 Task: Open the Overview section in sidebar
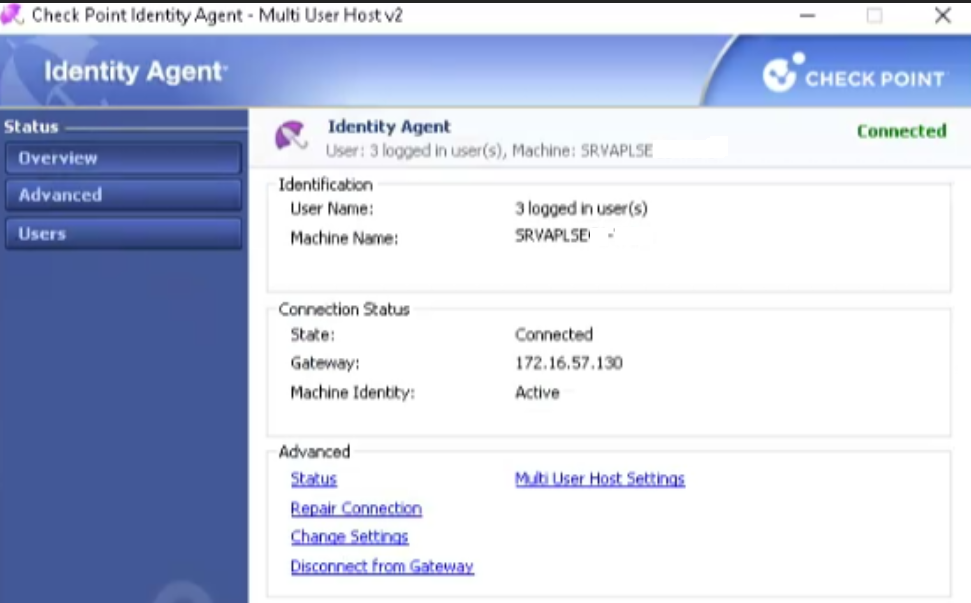click(123, 158)
